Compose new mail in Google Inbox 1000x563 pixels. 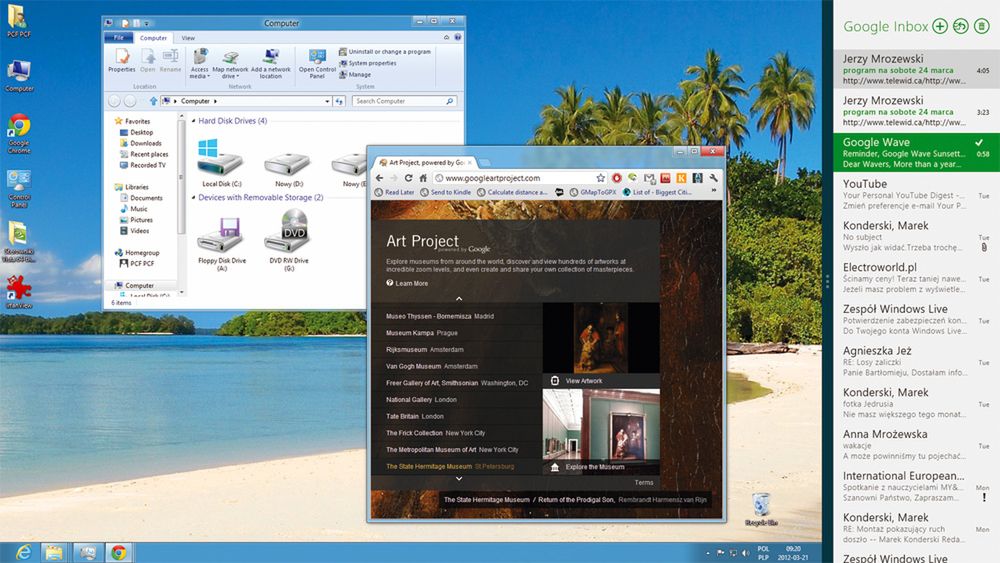(939, 26)
